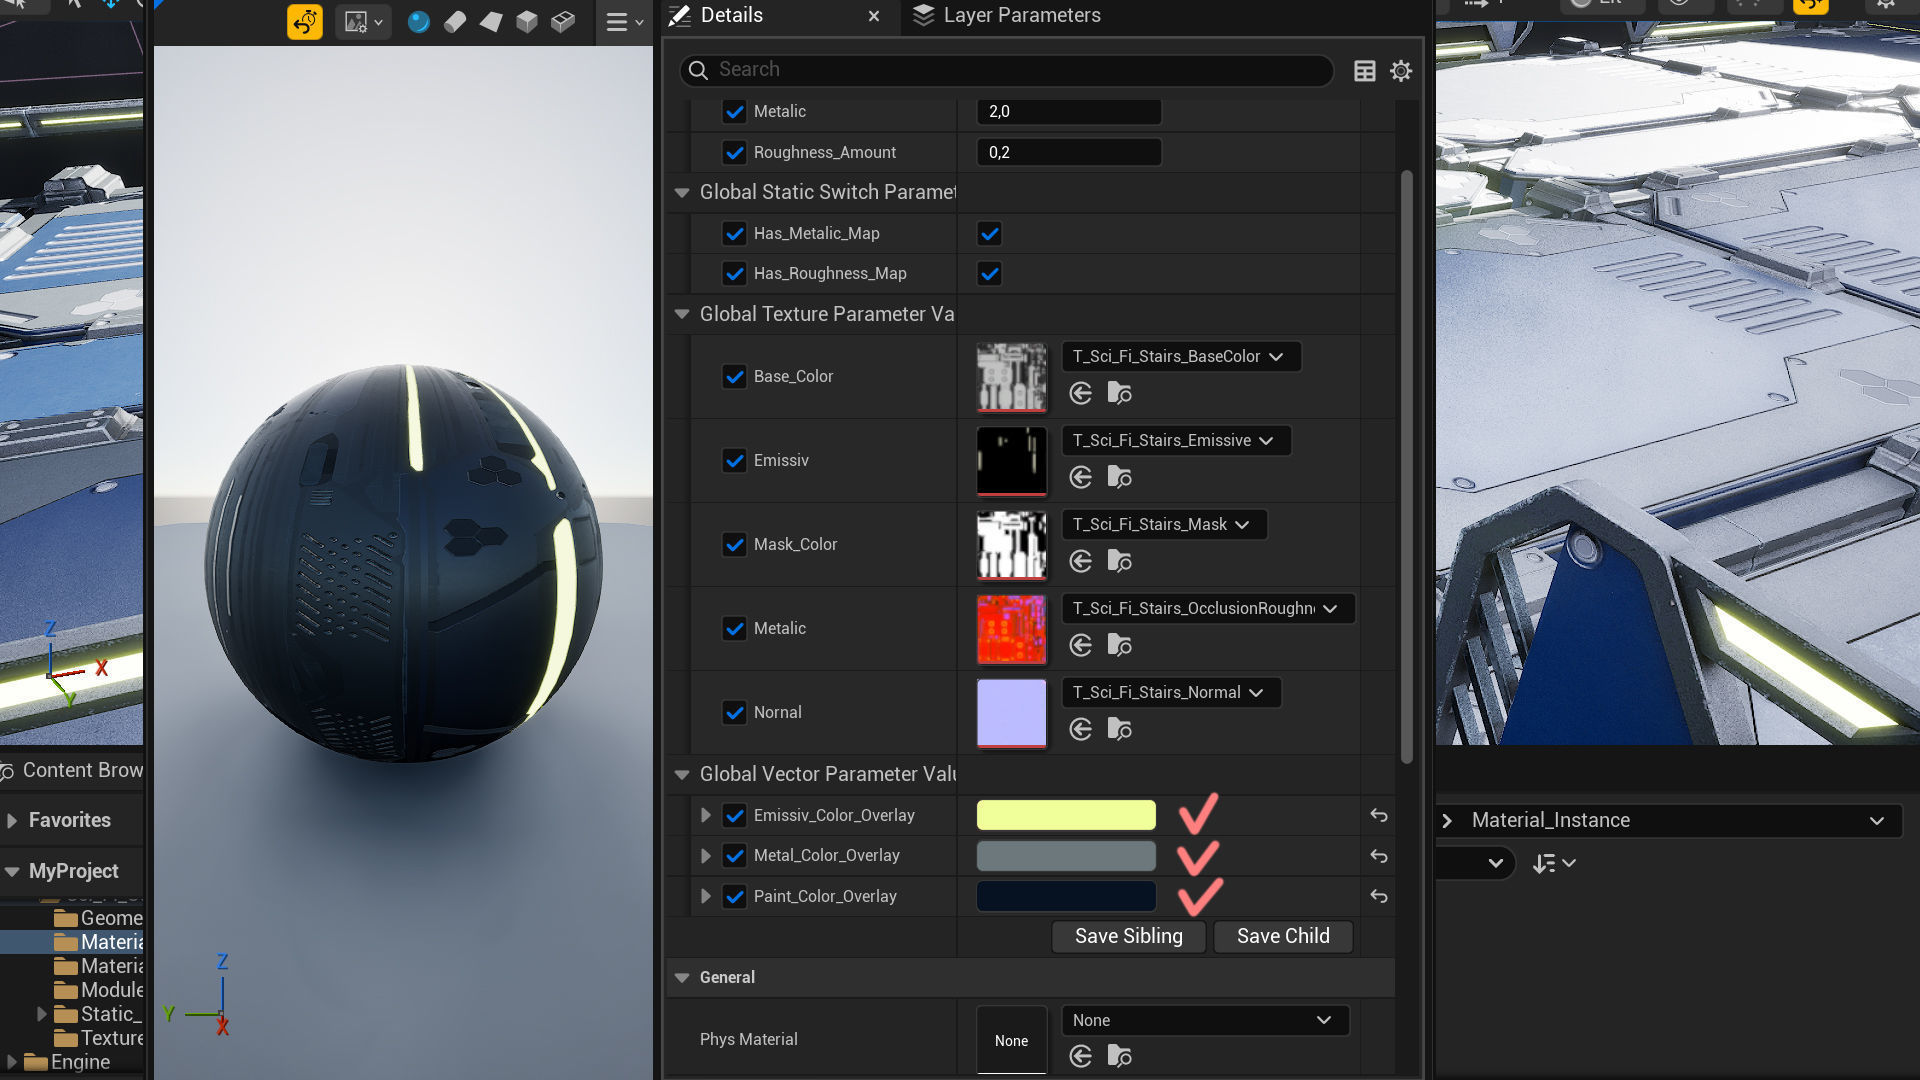
Task: Click Save Child button
Action: tap(1282, 937)
